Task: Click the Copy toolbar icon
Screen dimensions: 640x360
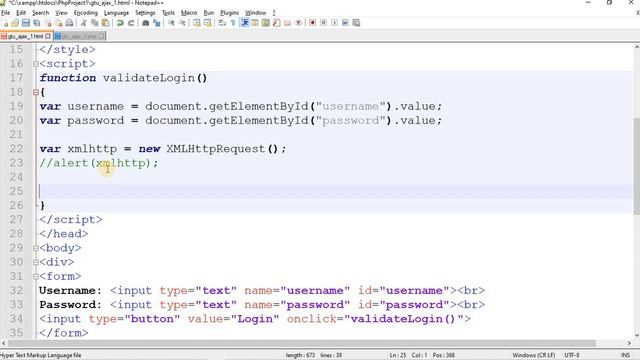Action: (x=95, y=23)
